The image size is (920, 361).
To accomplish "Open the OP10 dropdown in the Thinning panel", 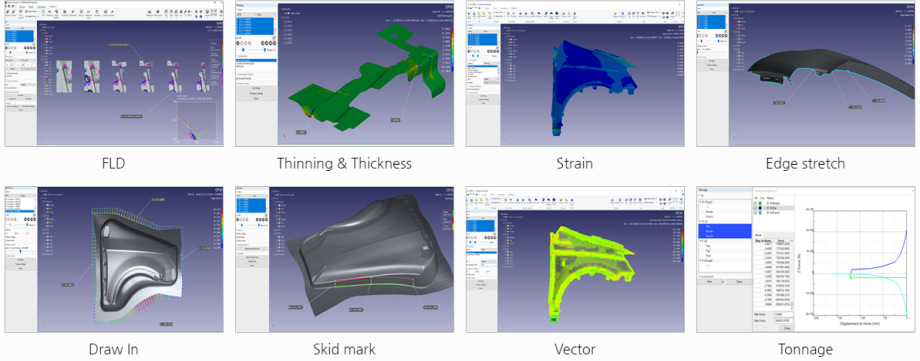I will pyautogui.click(x=245, y=15).
